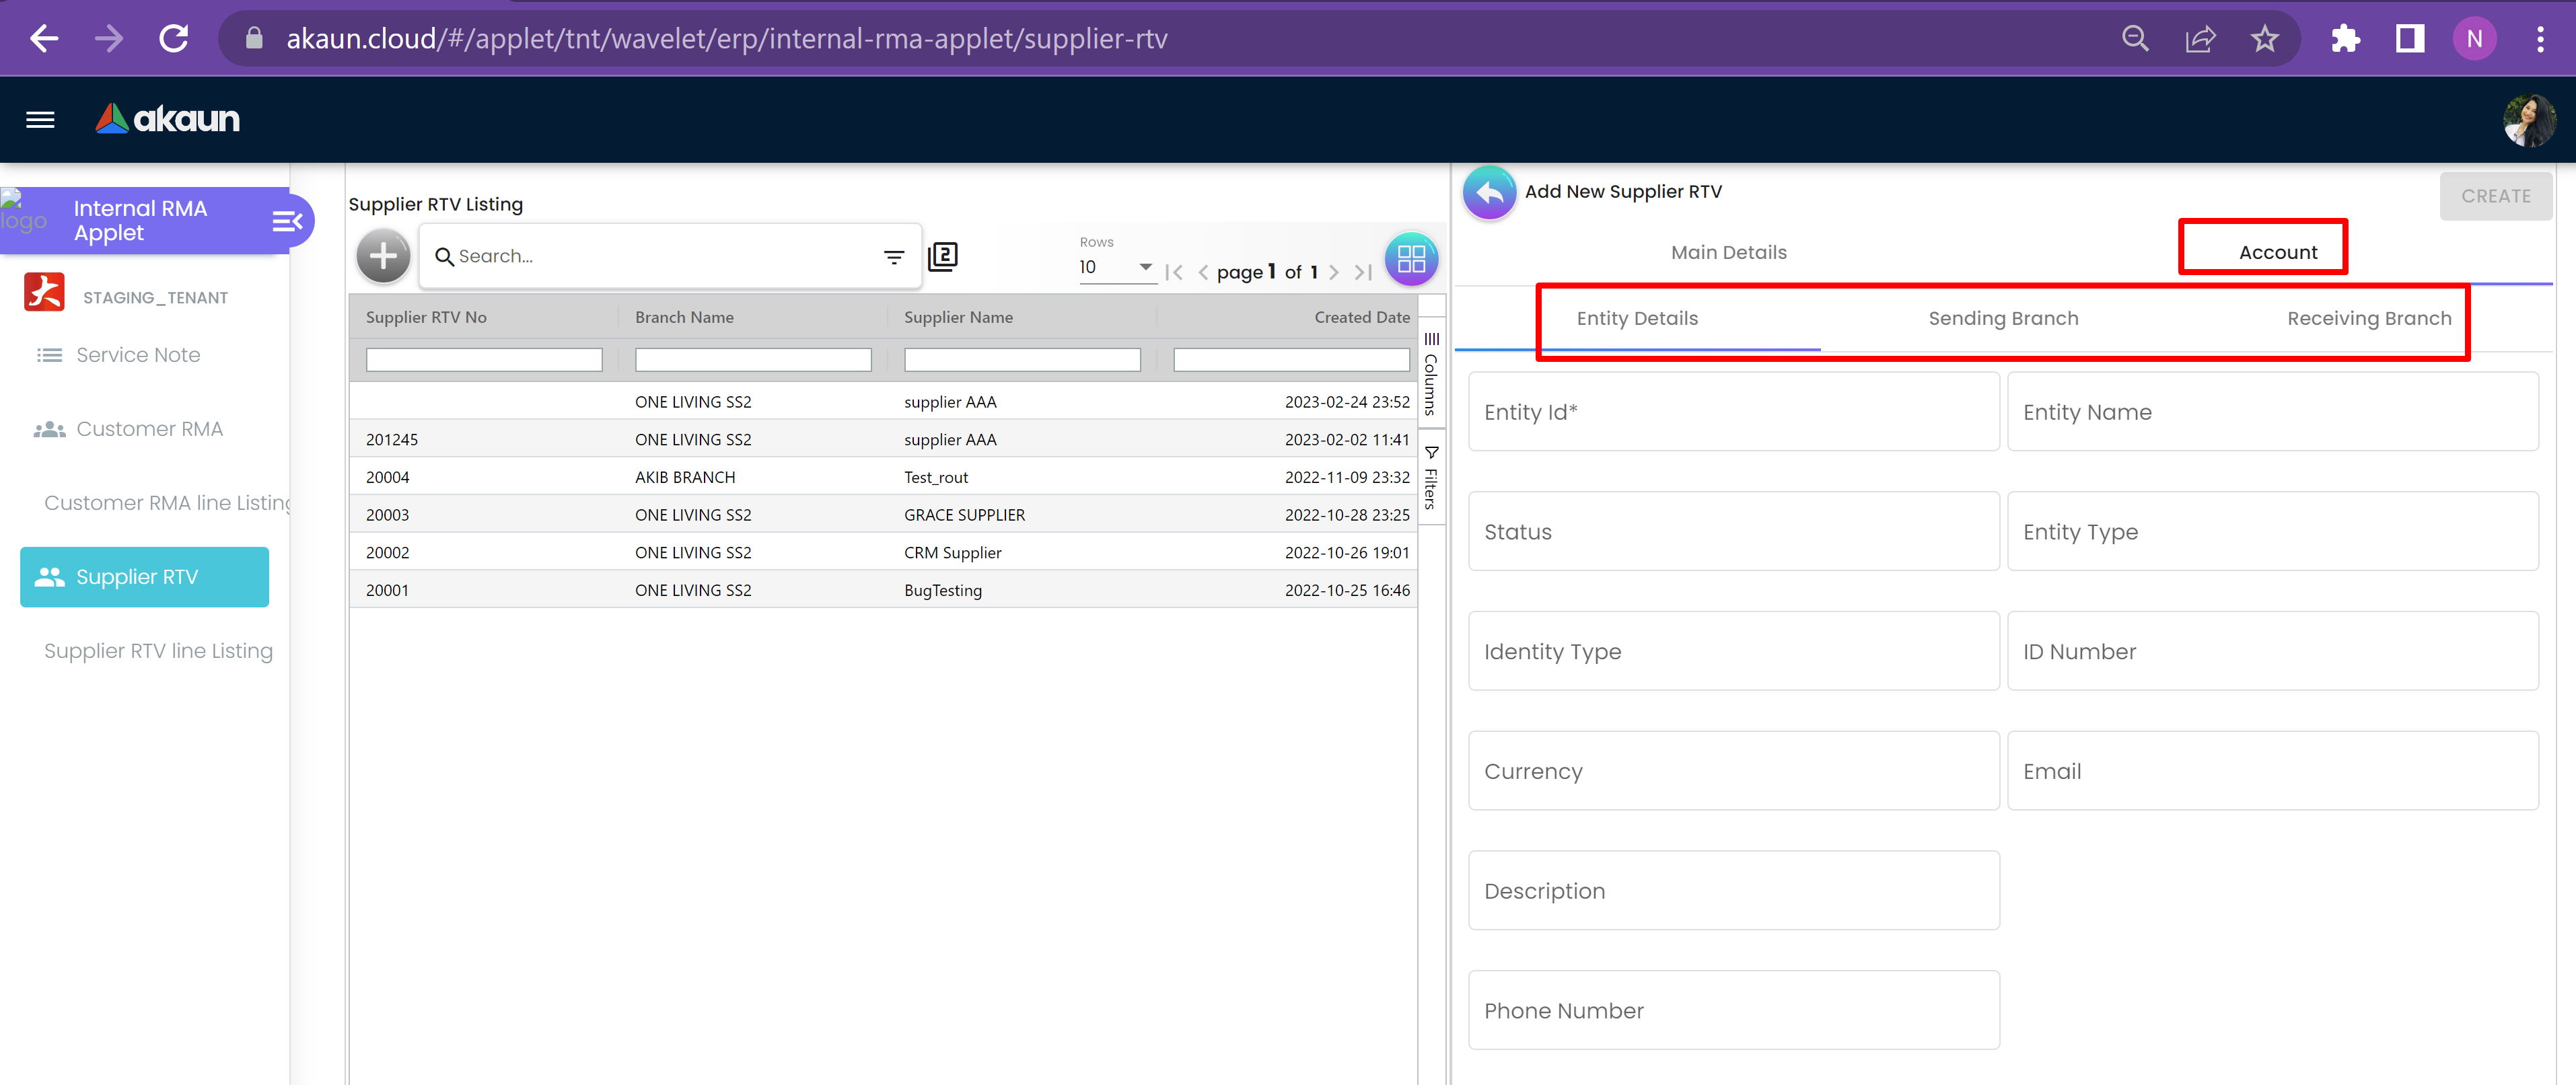Image resolution: width=2576 pixels, height=1085 pixels.
Task: Toggle the Columns side panel
Action: point(1431,374)
